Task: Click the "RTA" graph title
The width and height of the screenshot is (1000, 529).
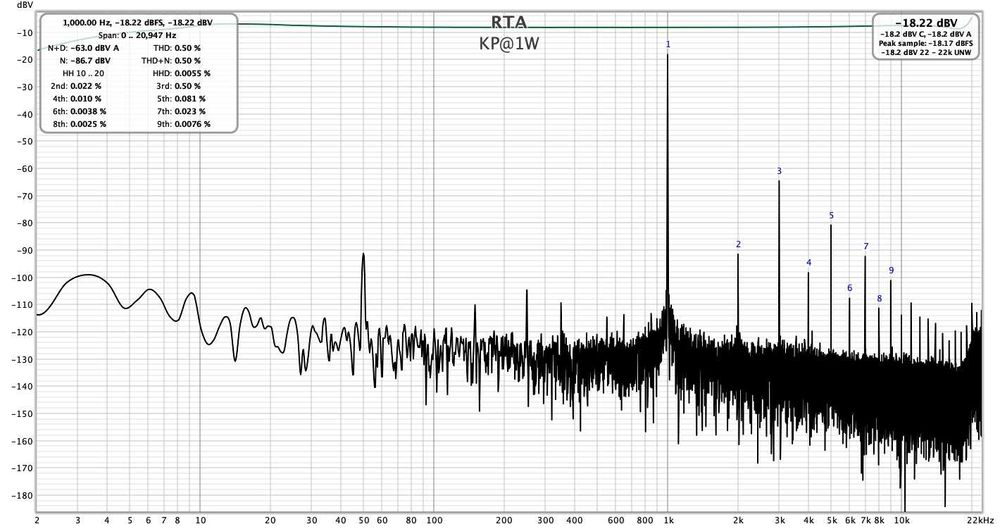Action: point(509,22)
